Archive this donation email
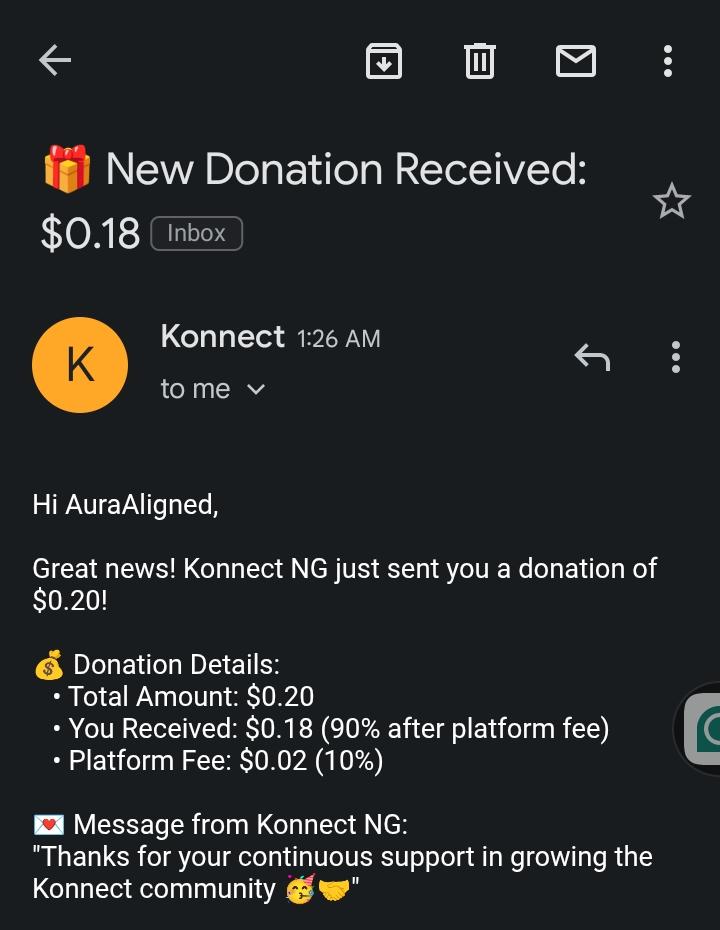This screenshot has width=720, height=930. click(384, 61)
